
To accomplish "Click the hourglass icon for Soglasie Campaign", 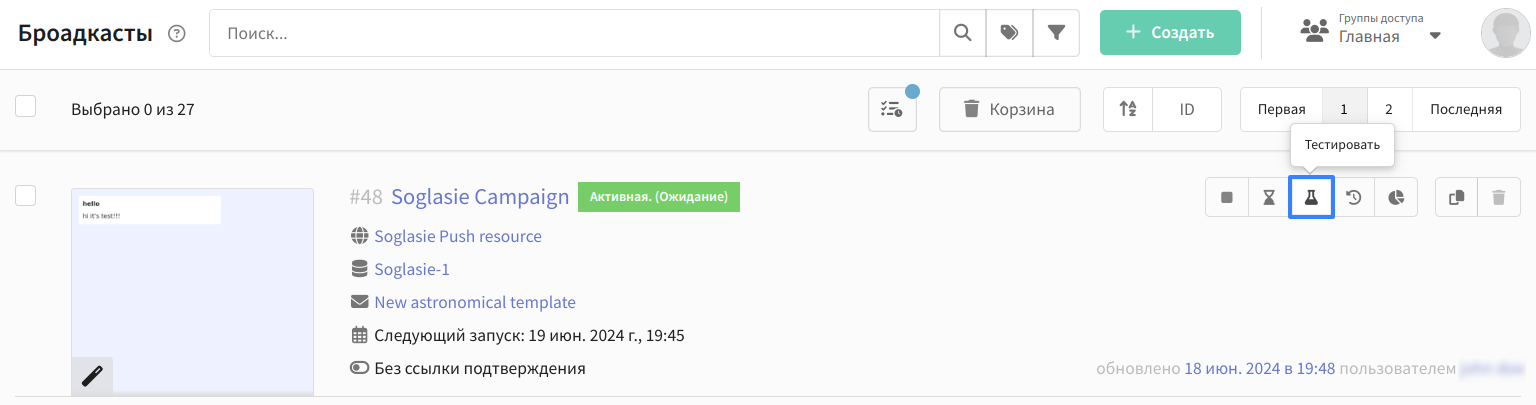I will point(1269,198).
